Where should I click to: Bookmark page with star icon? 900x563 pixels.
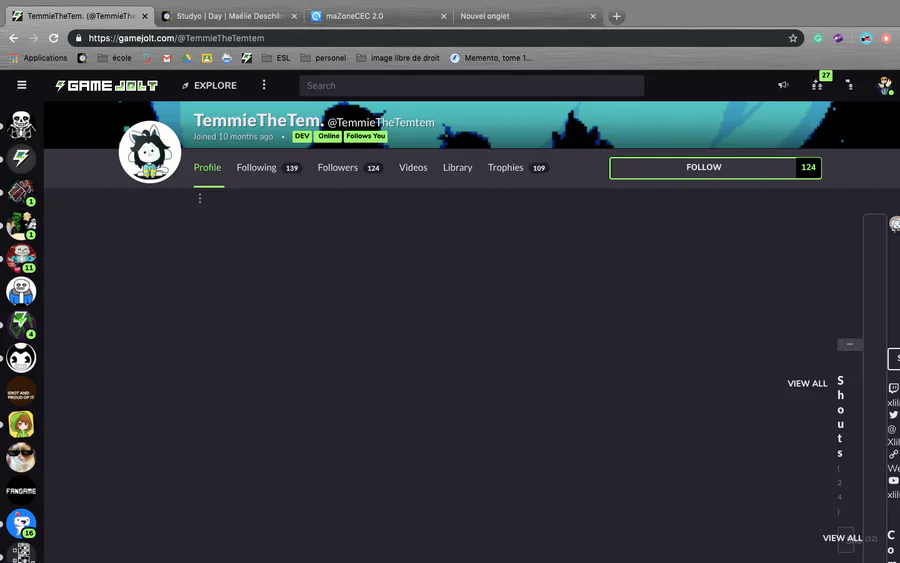793,38
